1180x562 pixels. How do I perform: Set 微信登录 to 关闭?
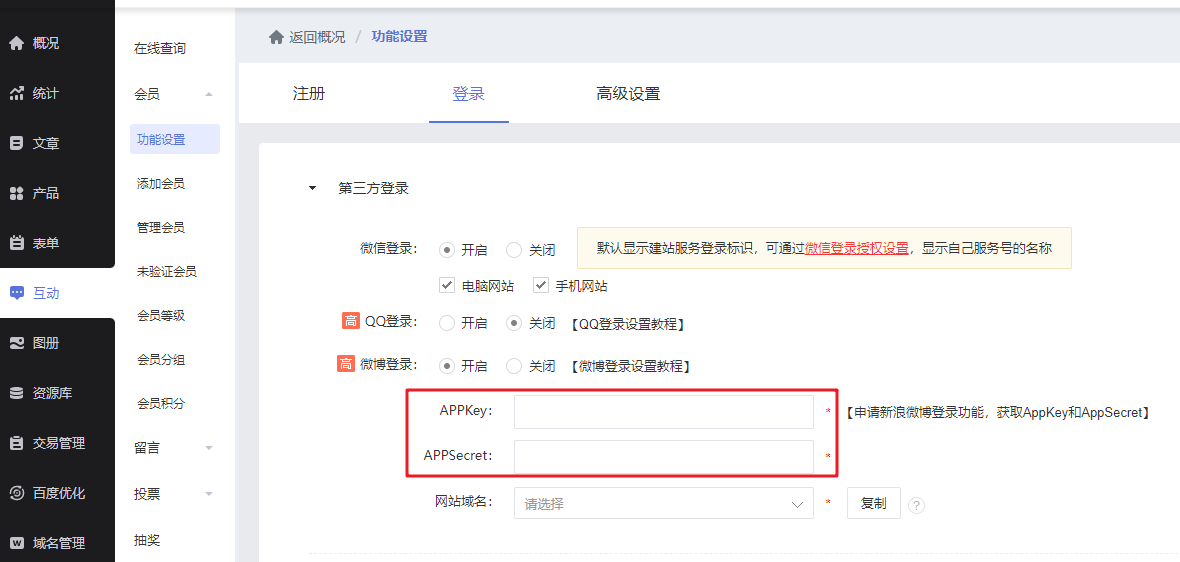[x=514, y=250]
